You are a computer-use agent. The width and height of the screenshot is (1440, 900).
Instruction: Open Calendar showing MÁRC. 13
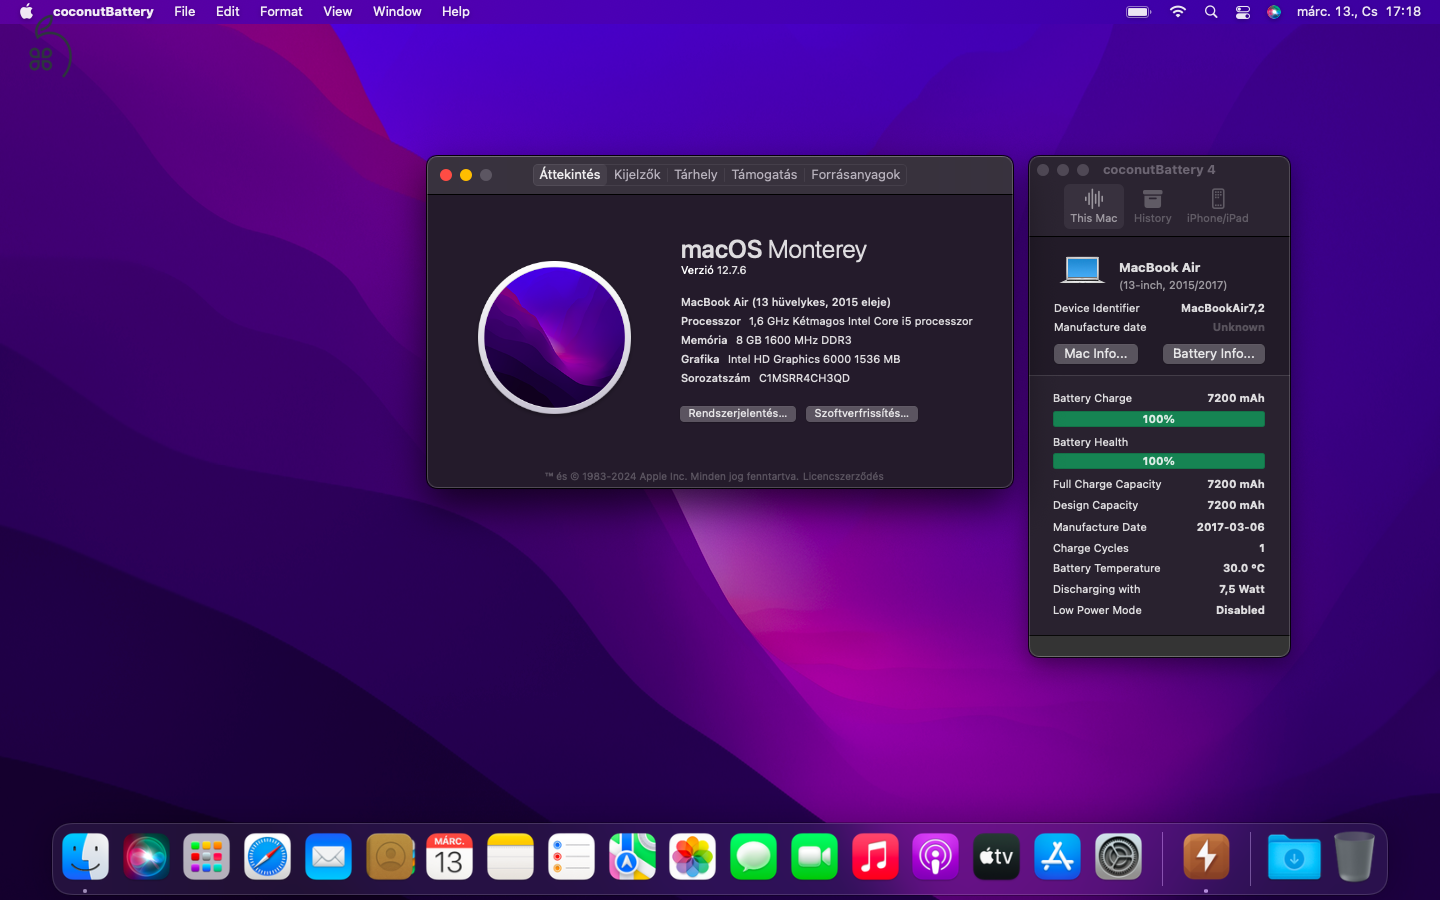450,857
